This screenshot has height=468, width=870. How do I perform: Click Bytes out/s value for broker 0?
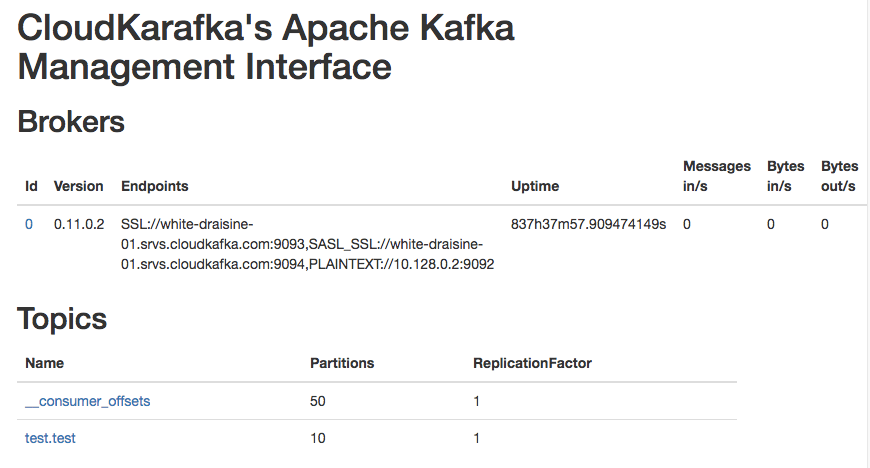[x=825, y=224]
